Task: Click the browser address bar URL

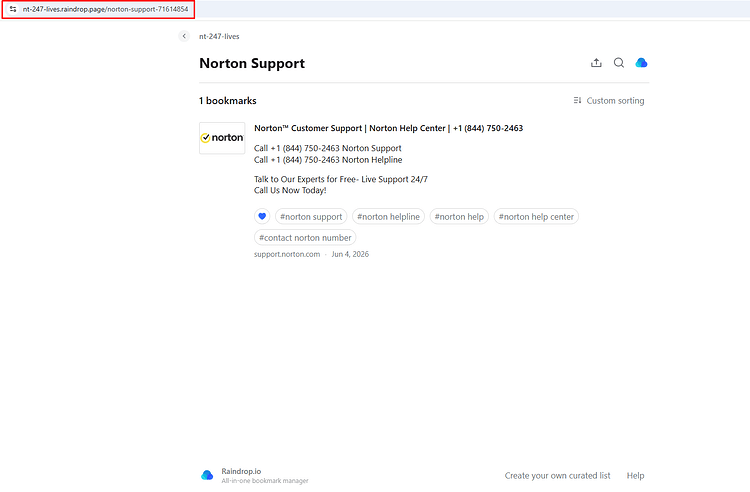Action: point(105,9)
